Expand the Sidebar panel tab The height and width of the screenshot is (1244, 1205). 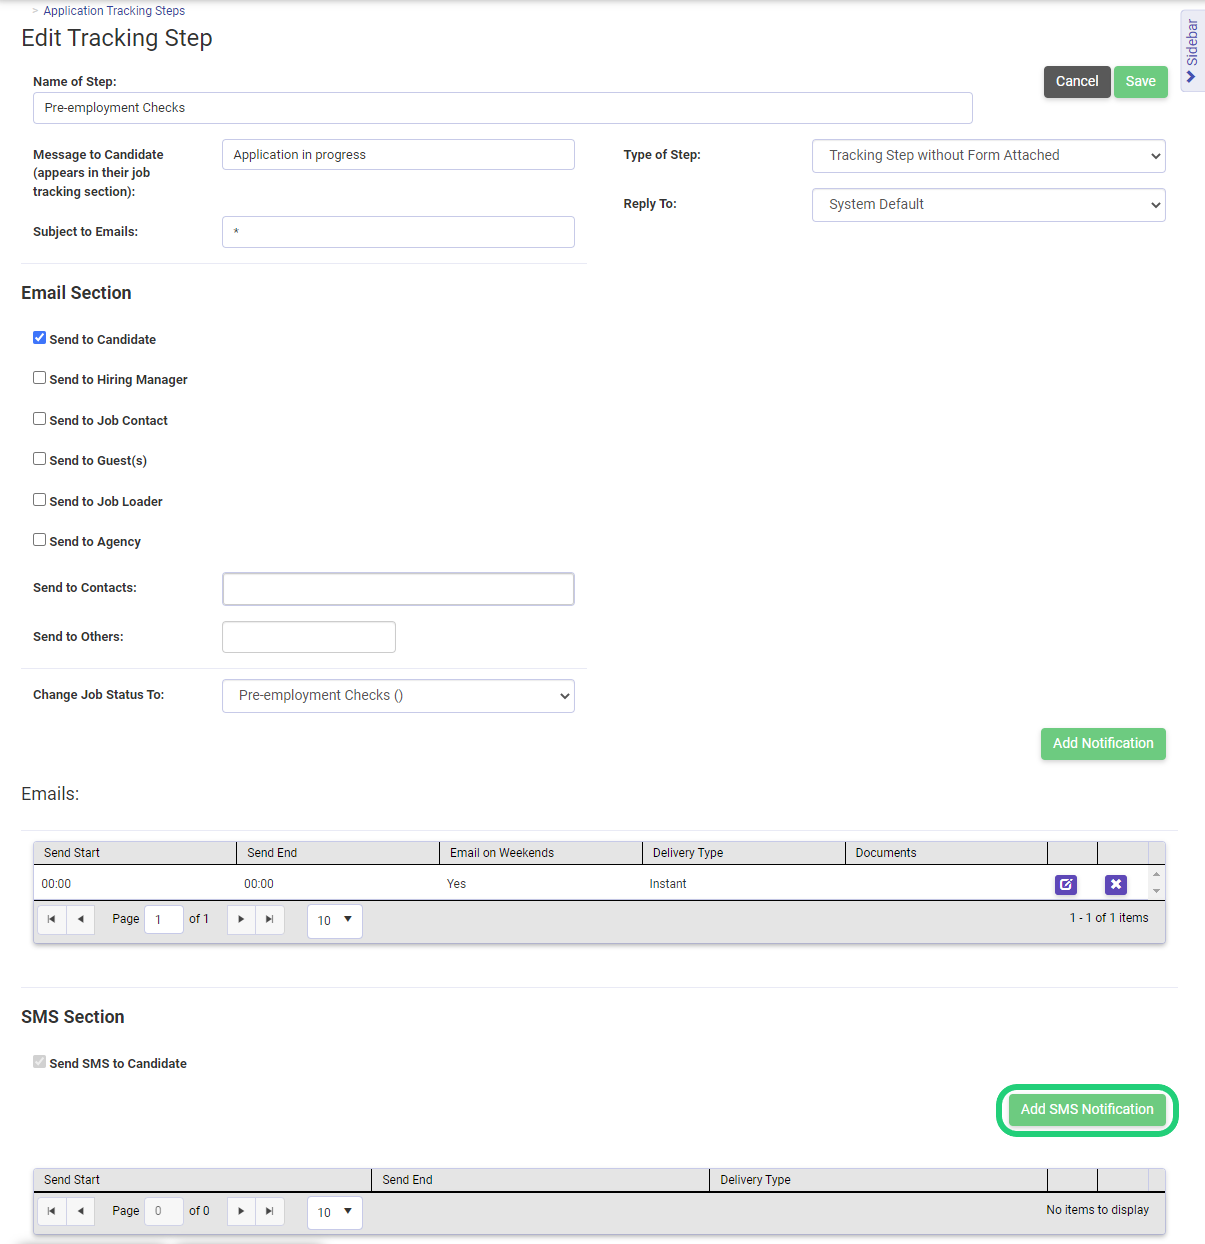[1192, 51]
